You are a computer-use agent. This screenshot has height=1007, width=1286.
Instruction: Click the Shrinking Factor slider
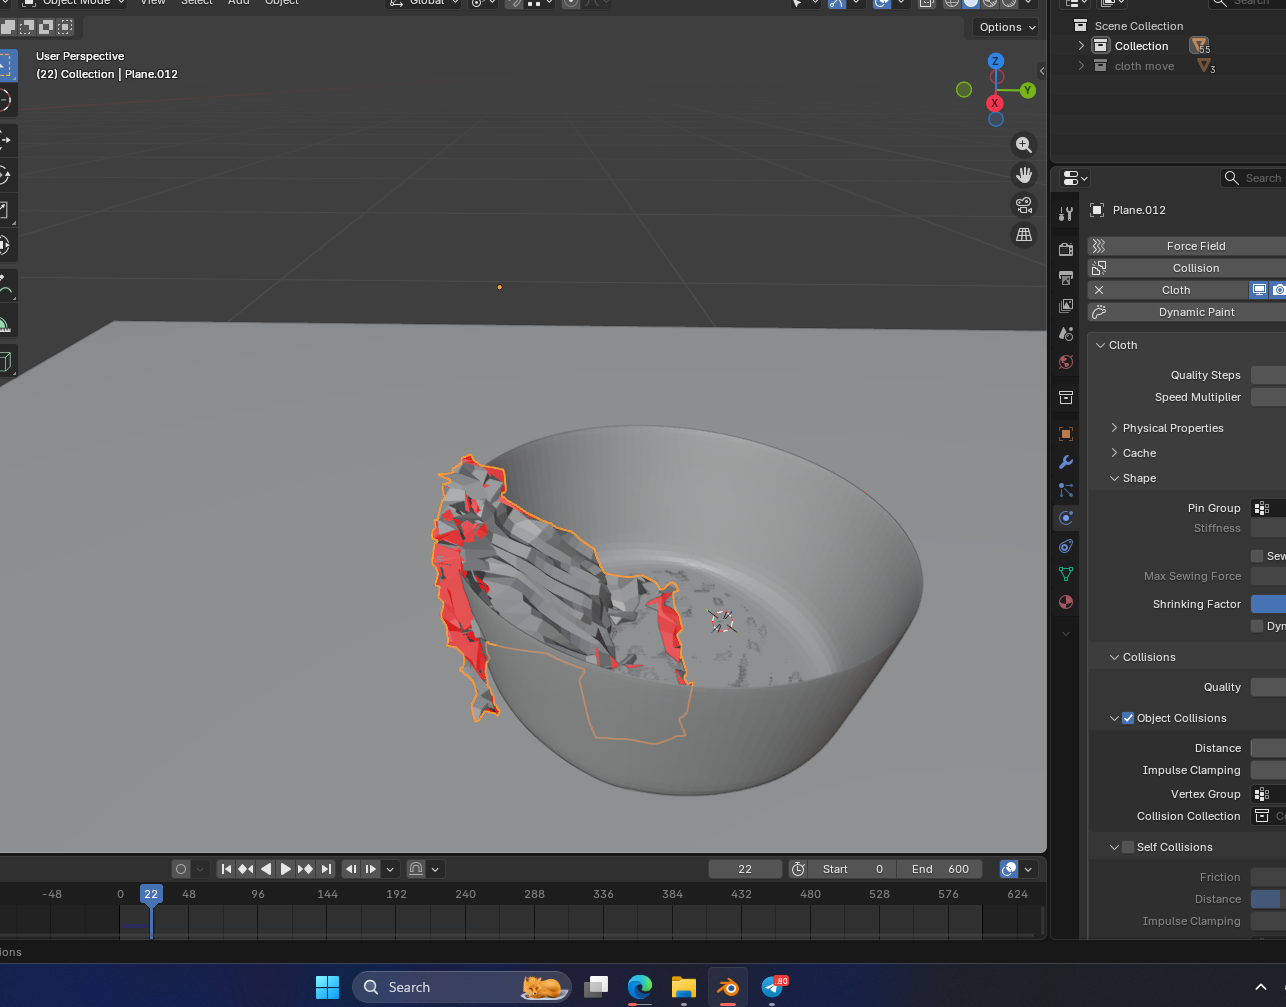1268,604
